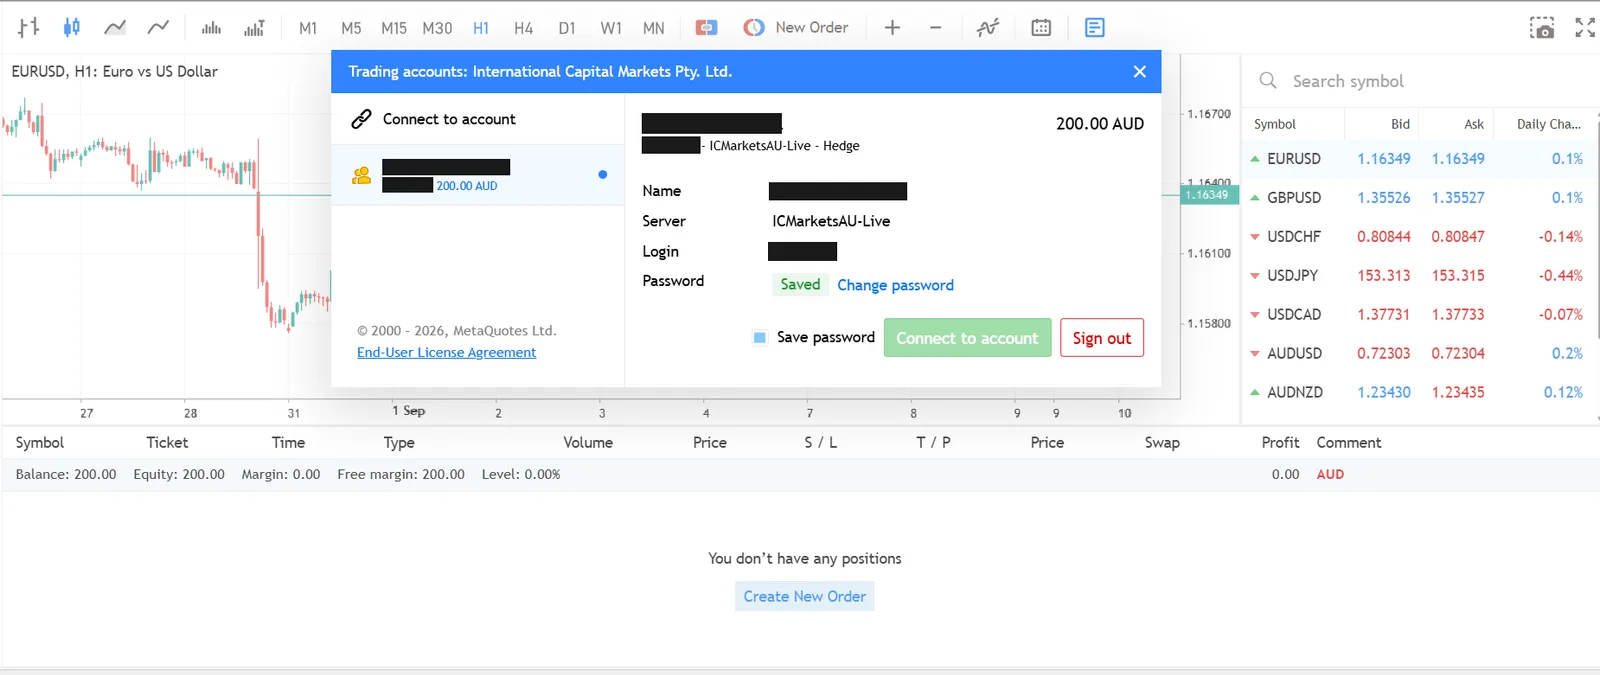Click the Balance: 200.00 summary text

click(66, 475)
